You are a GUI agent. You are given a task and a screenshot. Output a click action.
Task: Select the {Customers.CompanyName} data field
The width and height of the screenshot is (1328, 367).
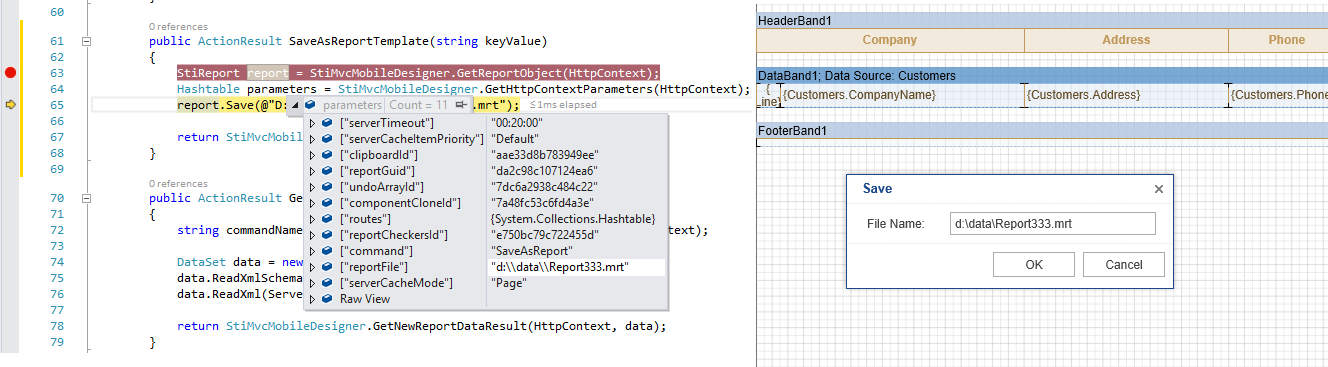tap(902, 95)
